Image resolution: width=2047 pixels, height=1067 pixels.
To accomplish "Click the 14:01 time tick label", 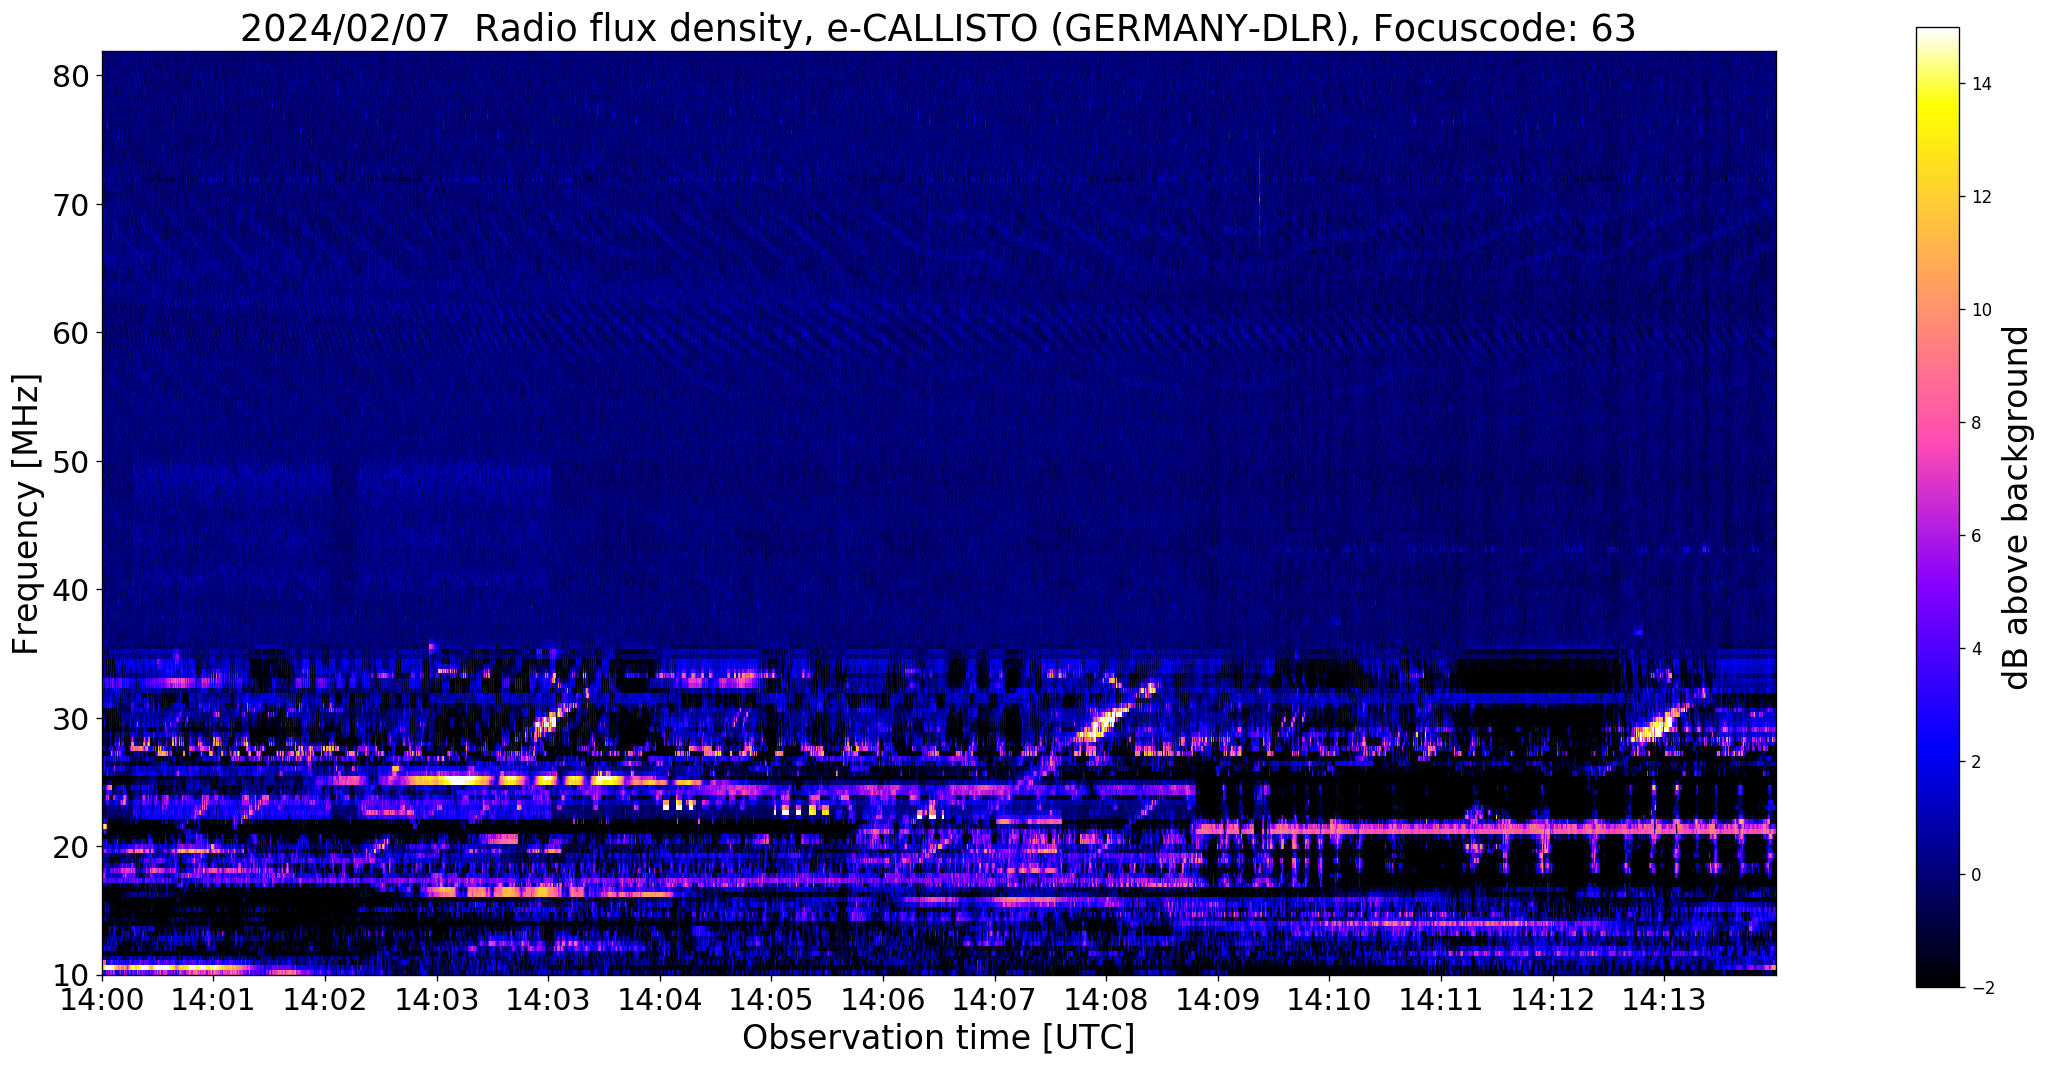I will 214,1000.
